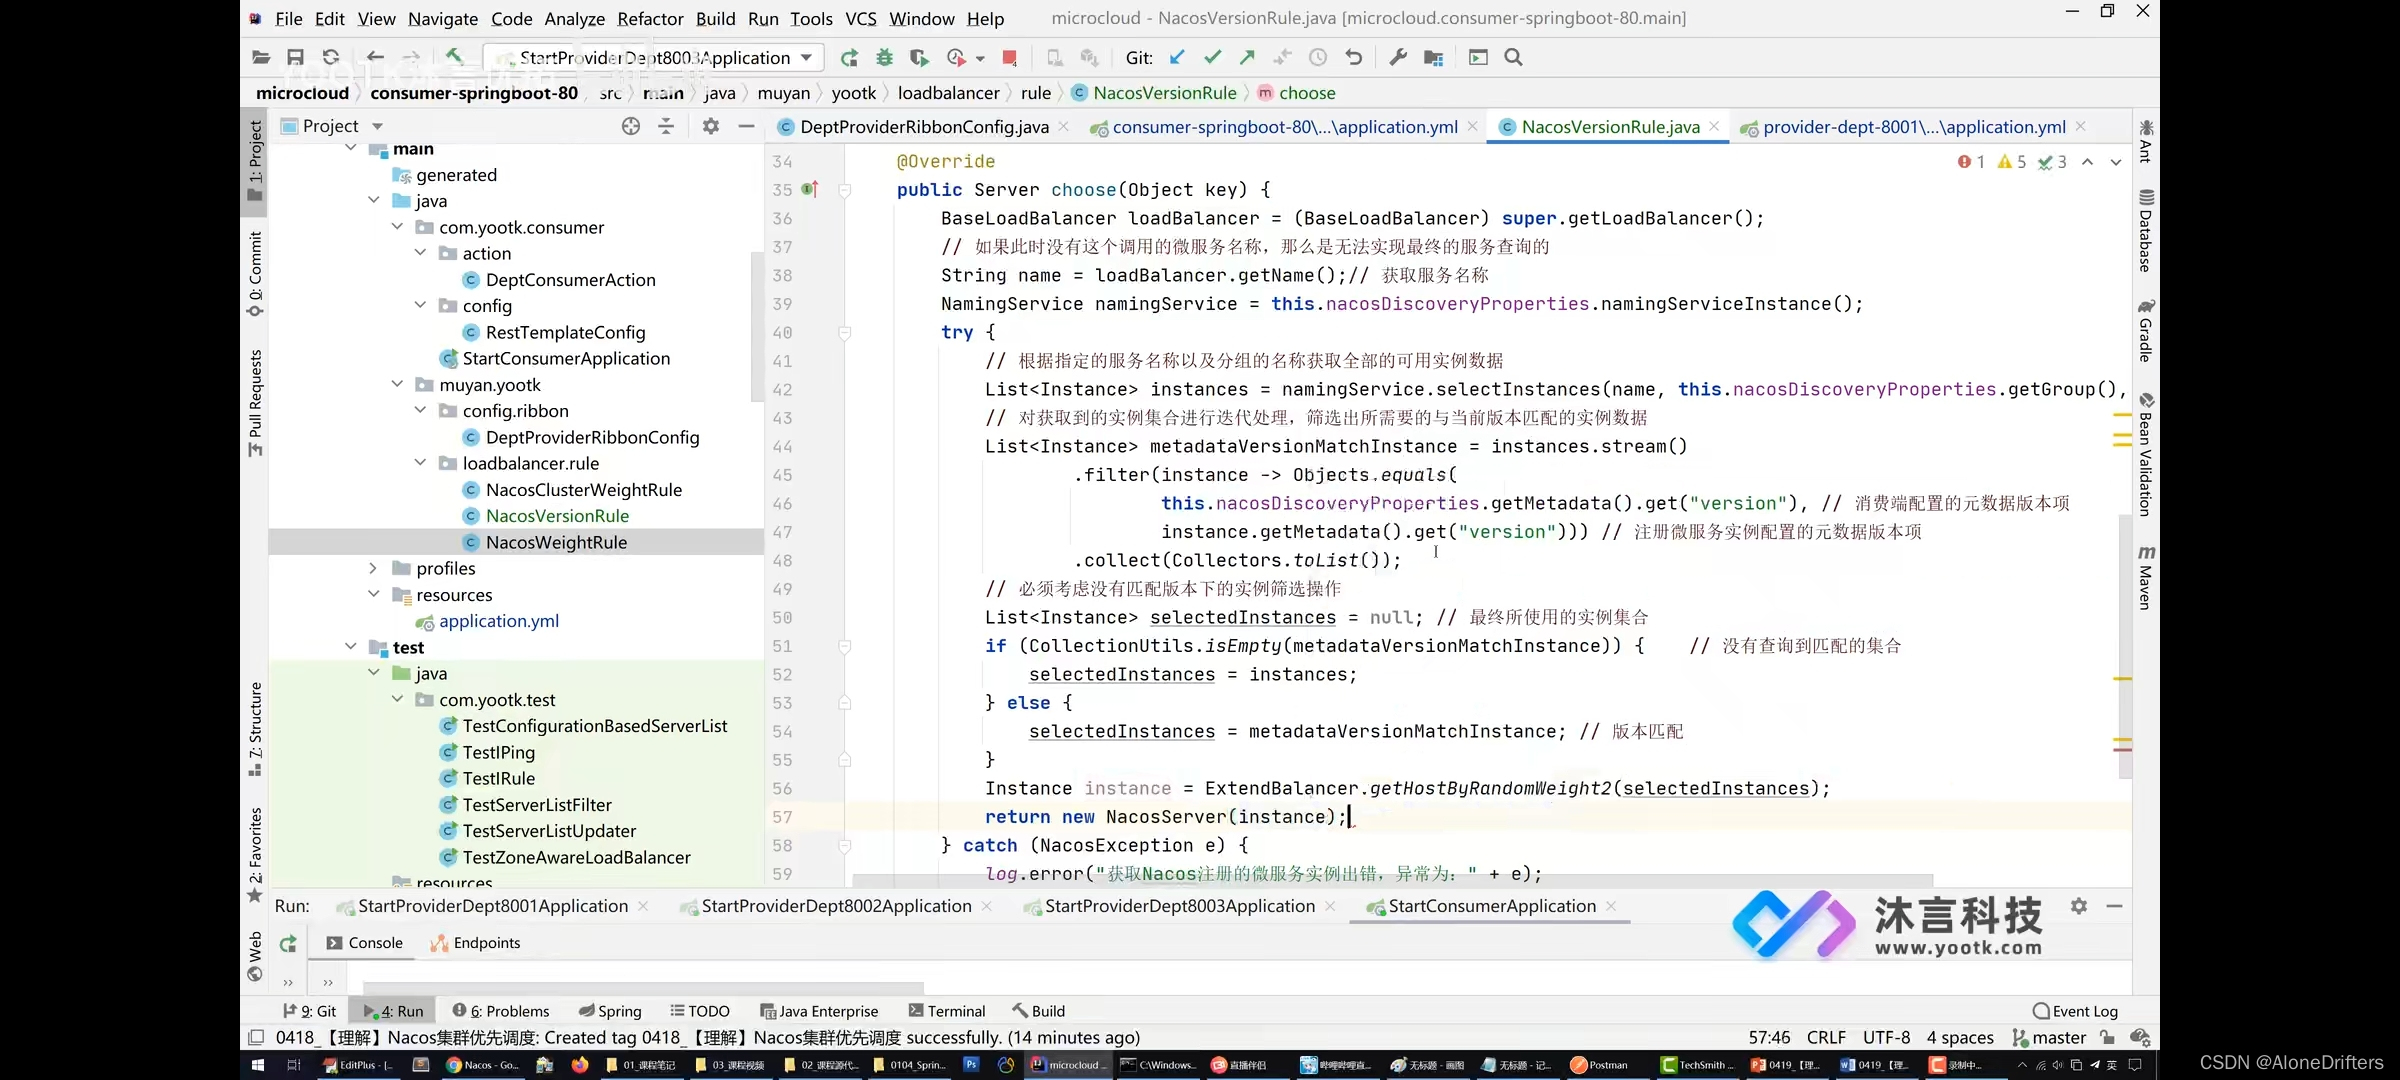Open Search Everywhere magnifier icon
Screen dimensions: 2400x1080
click(x=1513, y=58)
